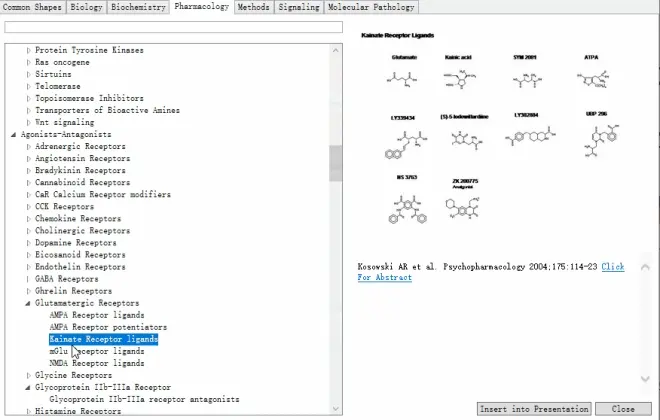This screenshot has height=420, width=660.
Task: Open the Molecular Pathology tab
Action: [x=371, y=7]
